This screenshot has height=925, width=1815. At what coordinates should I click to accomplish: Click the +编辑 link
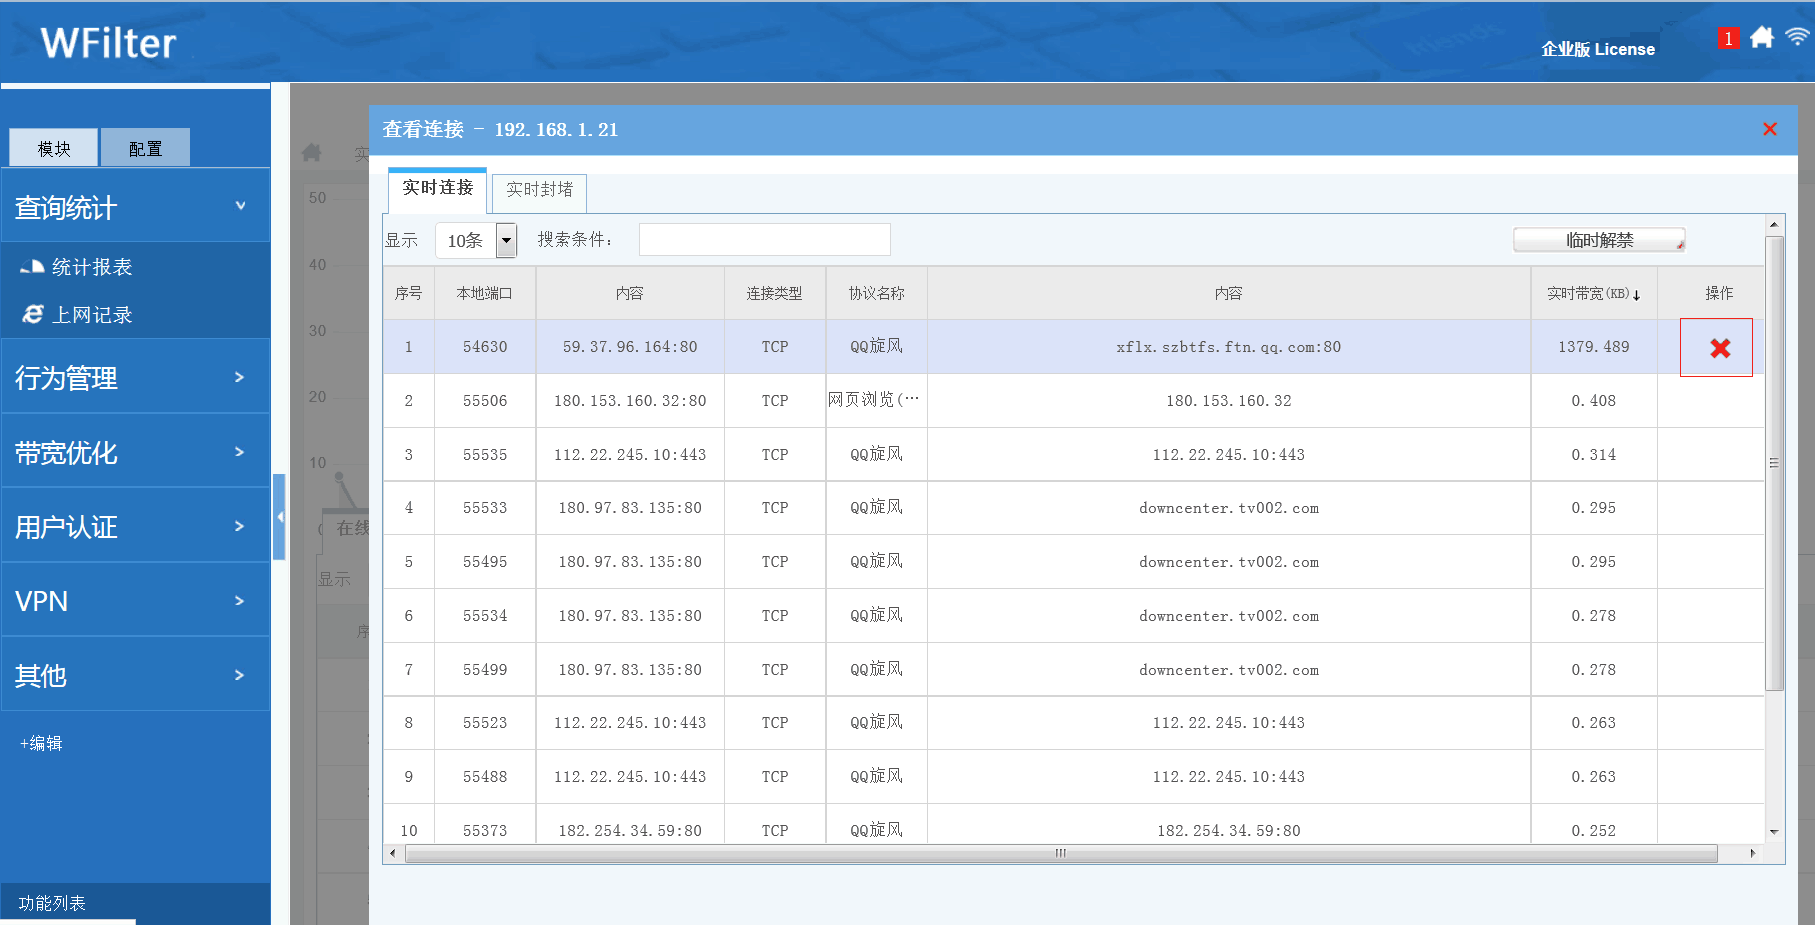[41, 743]
